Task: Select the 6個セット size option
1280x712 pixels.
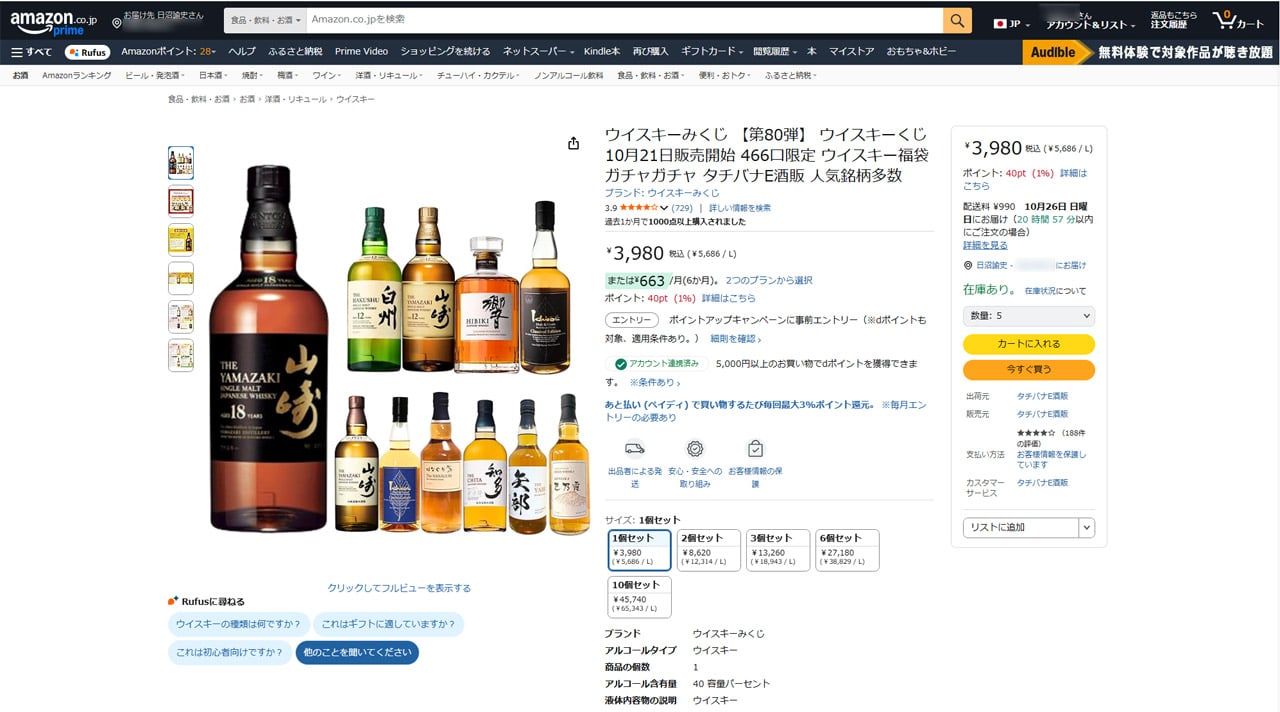Action: pos(847,549)
